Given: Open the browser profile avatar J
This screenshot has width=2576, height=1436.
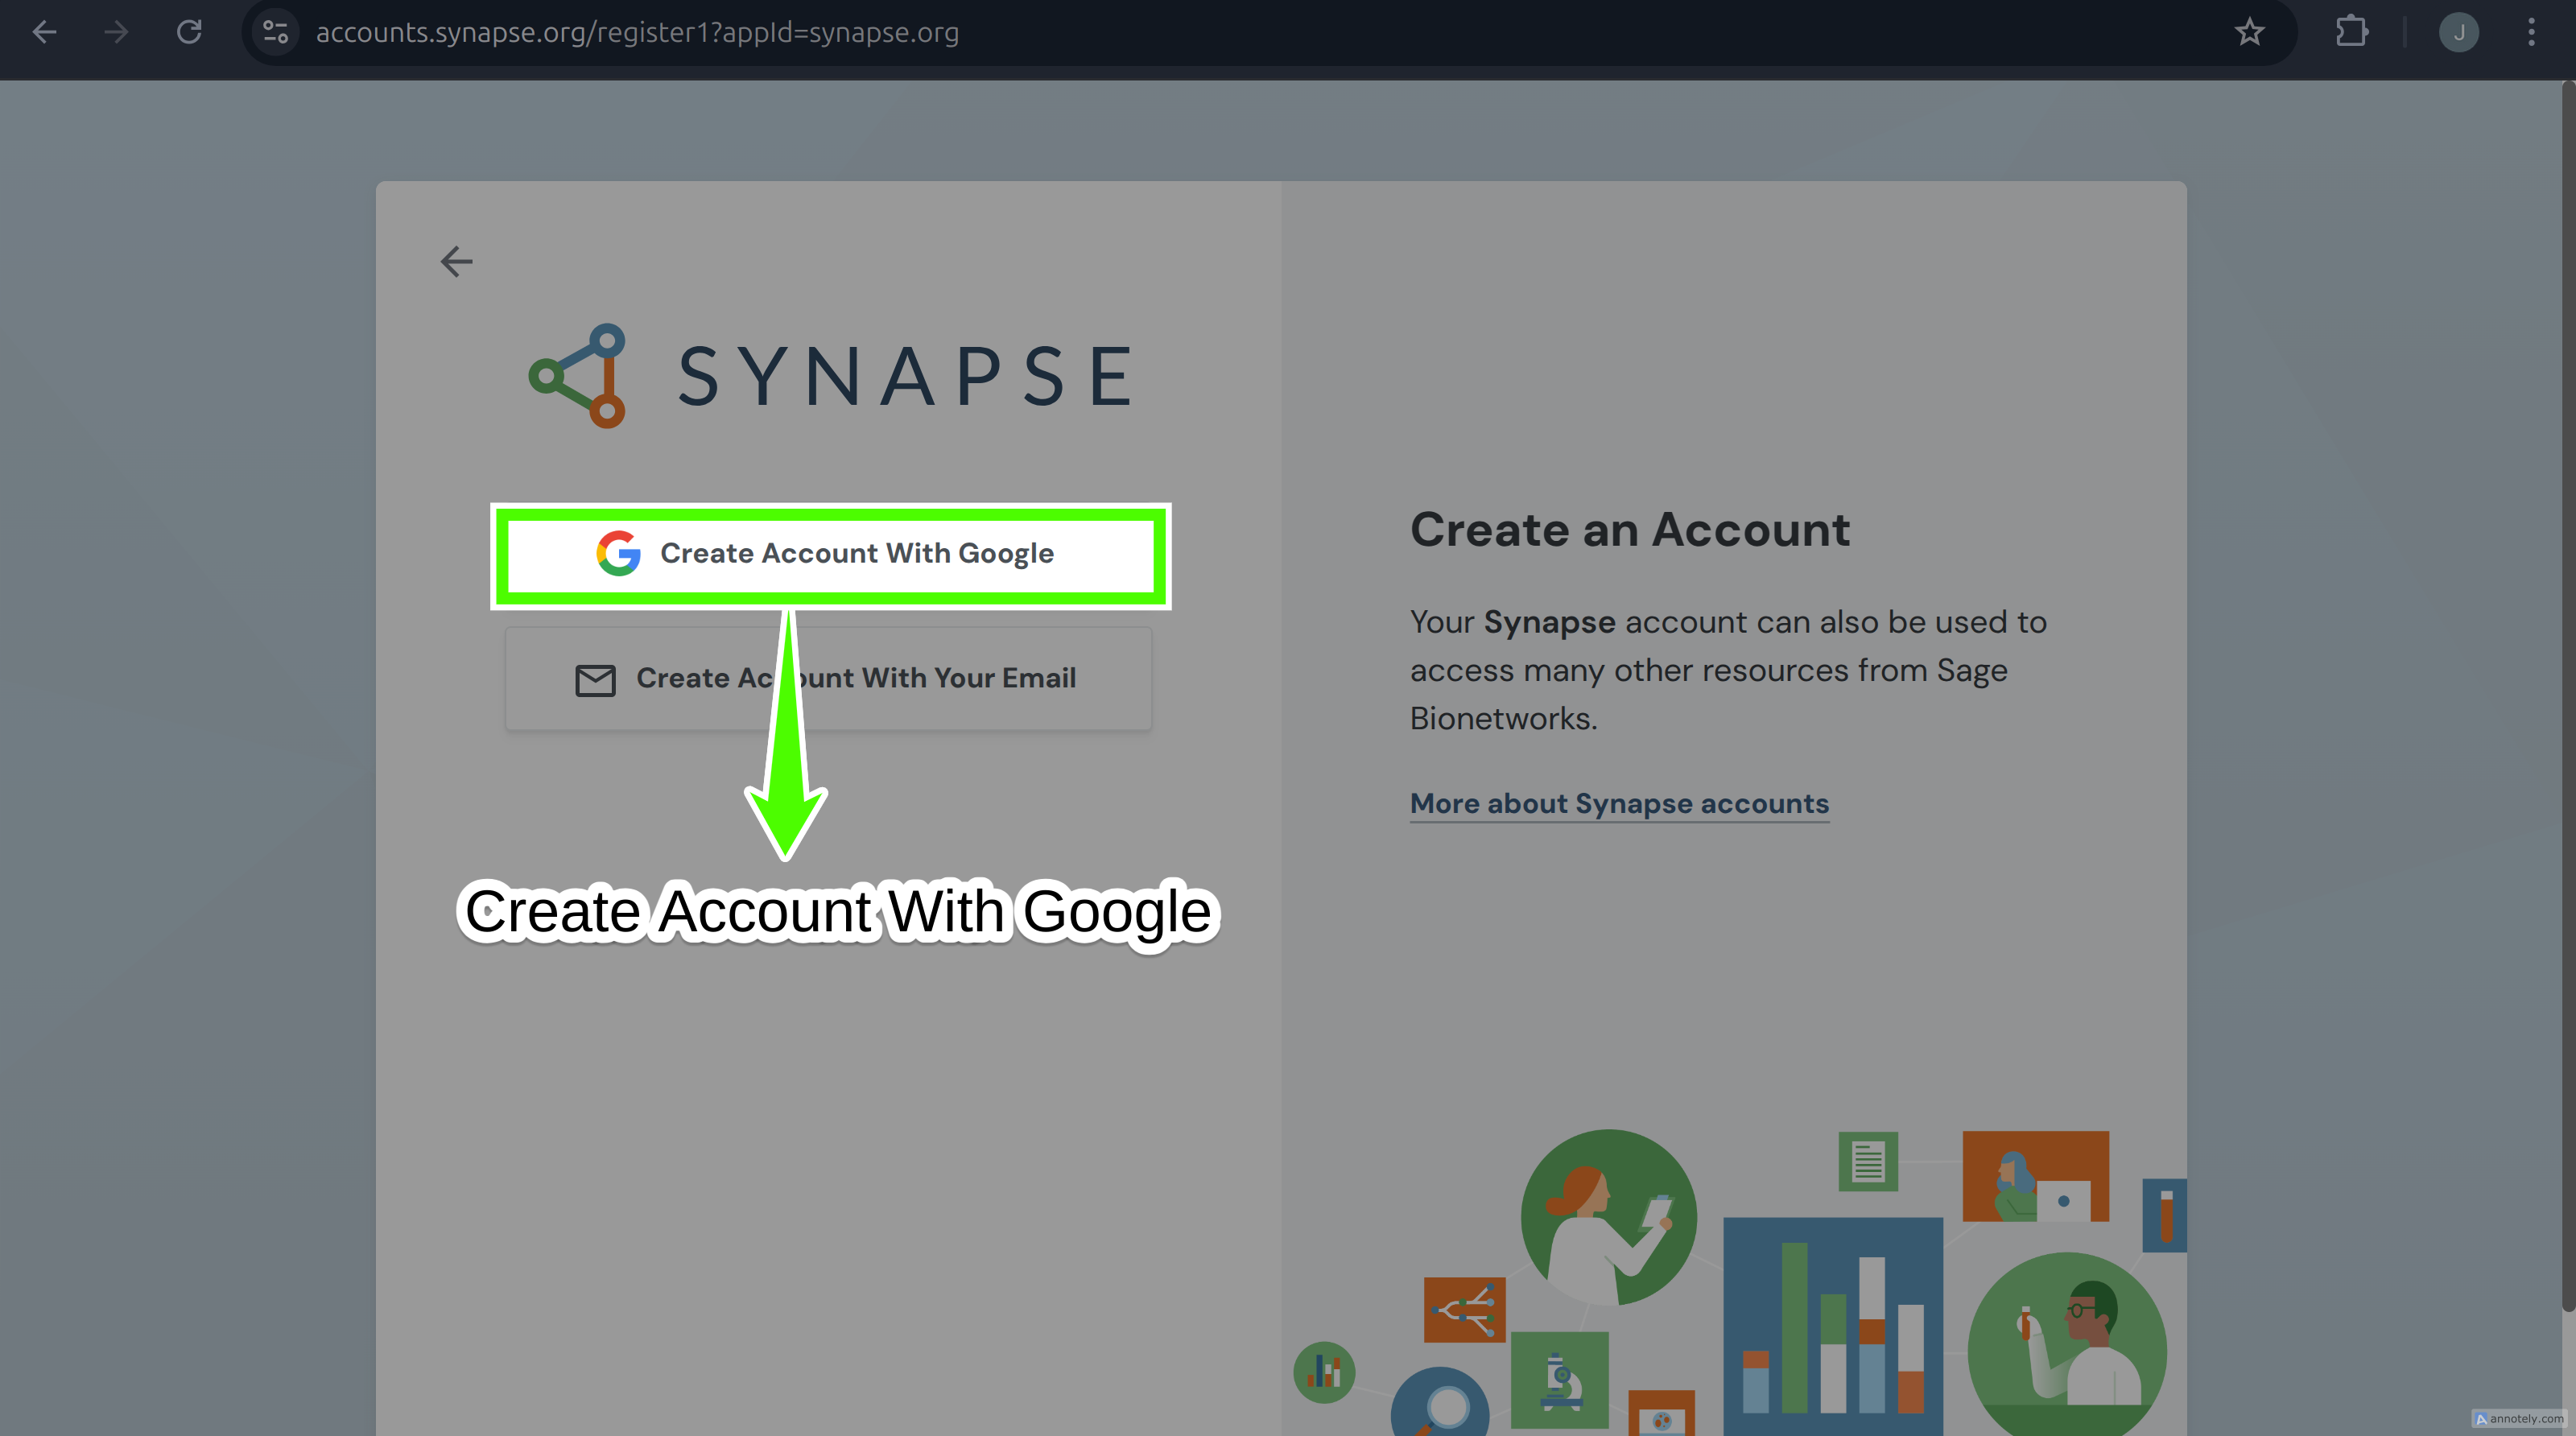Looking at the screenshot, I should (2459, 32).
